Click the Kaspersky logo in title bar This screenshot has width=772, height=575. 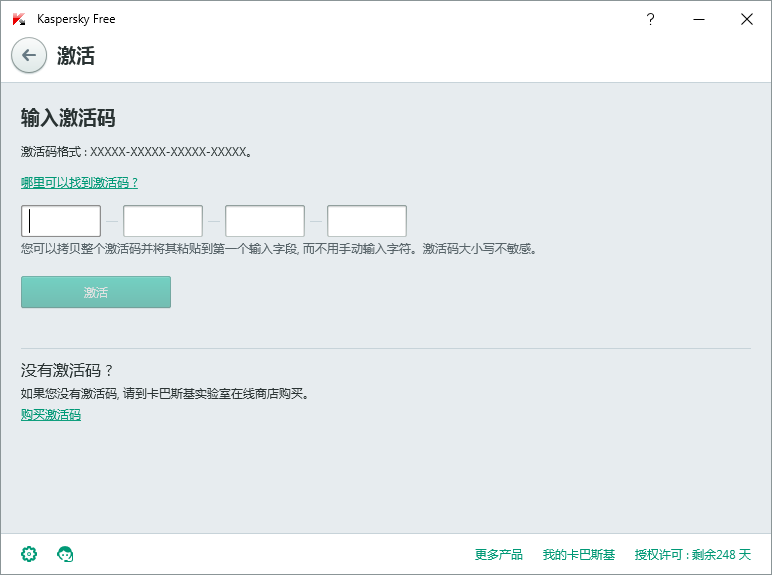tap(18, 19)
